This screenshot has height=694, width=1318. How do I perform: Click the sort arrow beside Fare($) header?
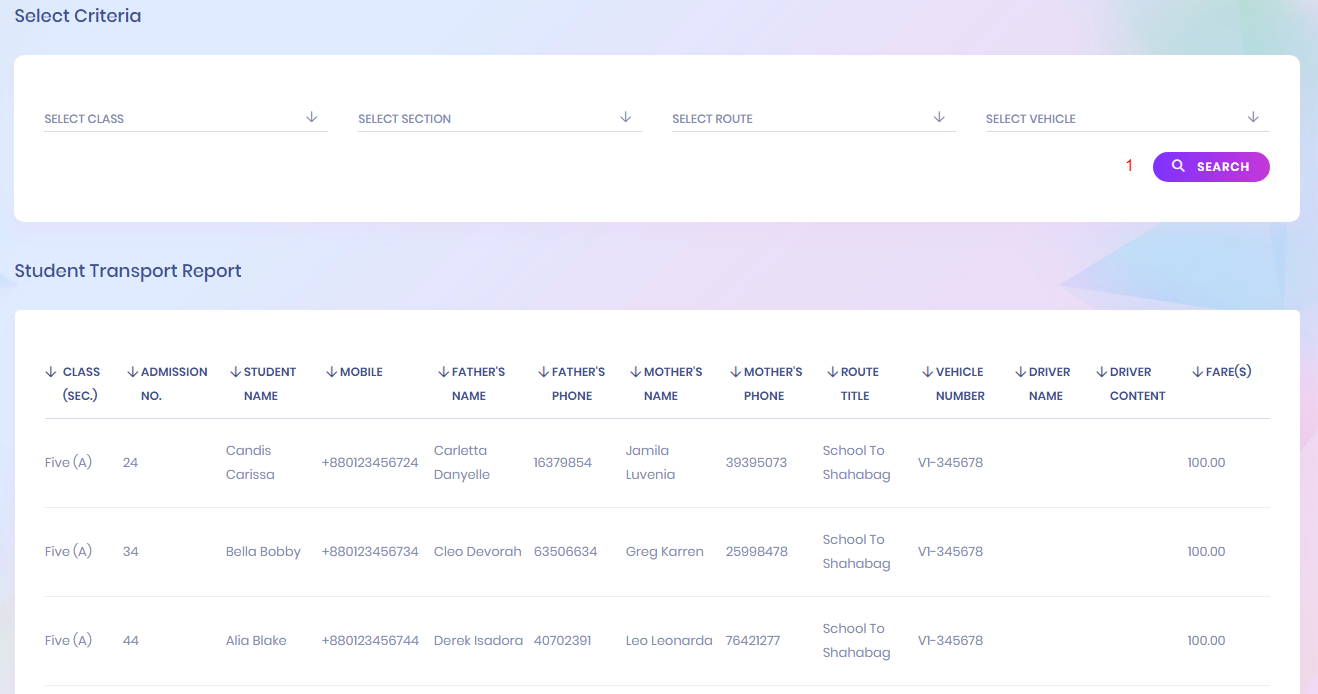coord(1197,372)
